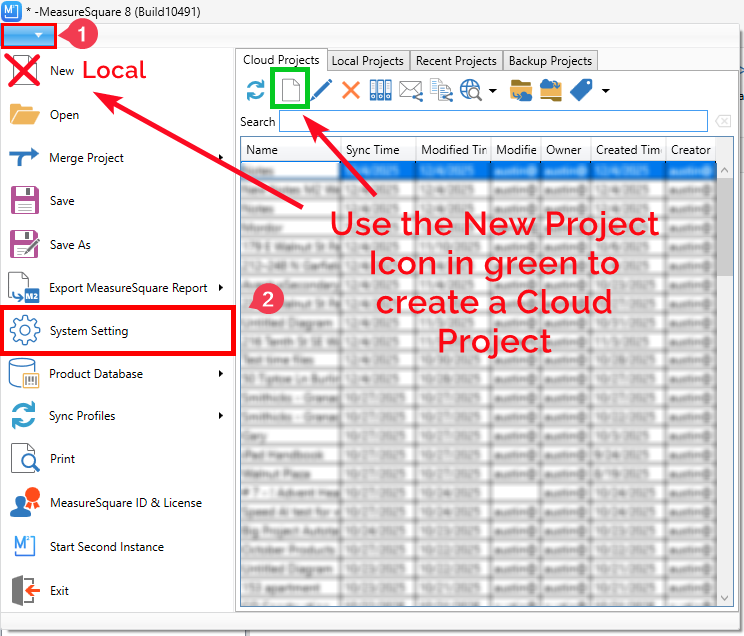Click the Exit door icon
This screenshot has height=636, width=744.
pyautogui.click(x=25, y=590)
